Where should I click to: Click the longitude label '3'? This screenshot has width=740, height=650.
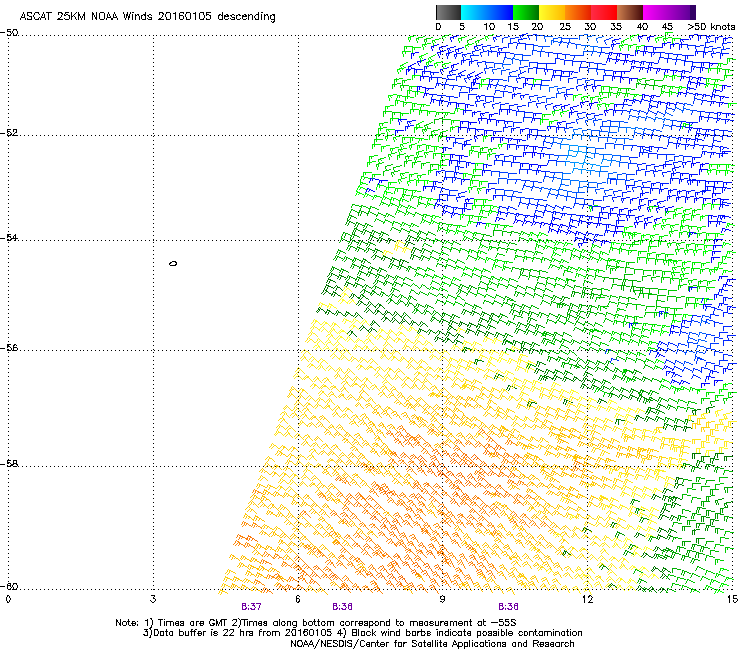pos(153,599)
